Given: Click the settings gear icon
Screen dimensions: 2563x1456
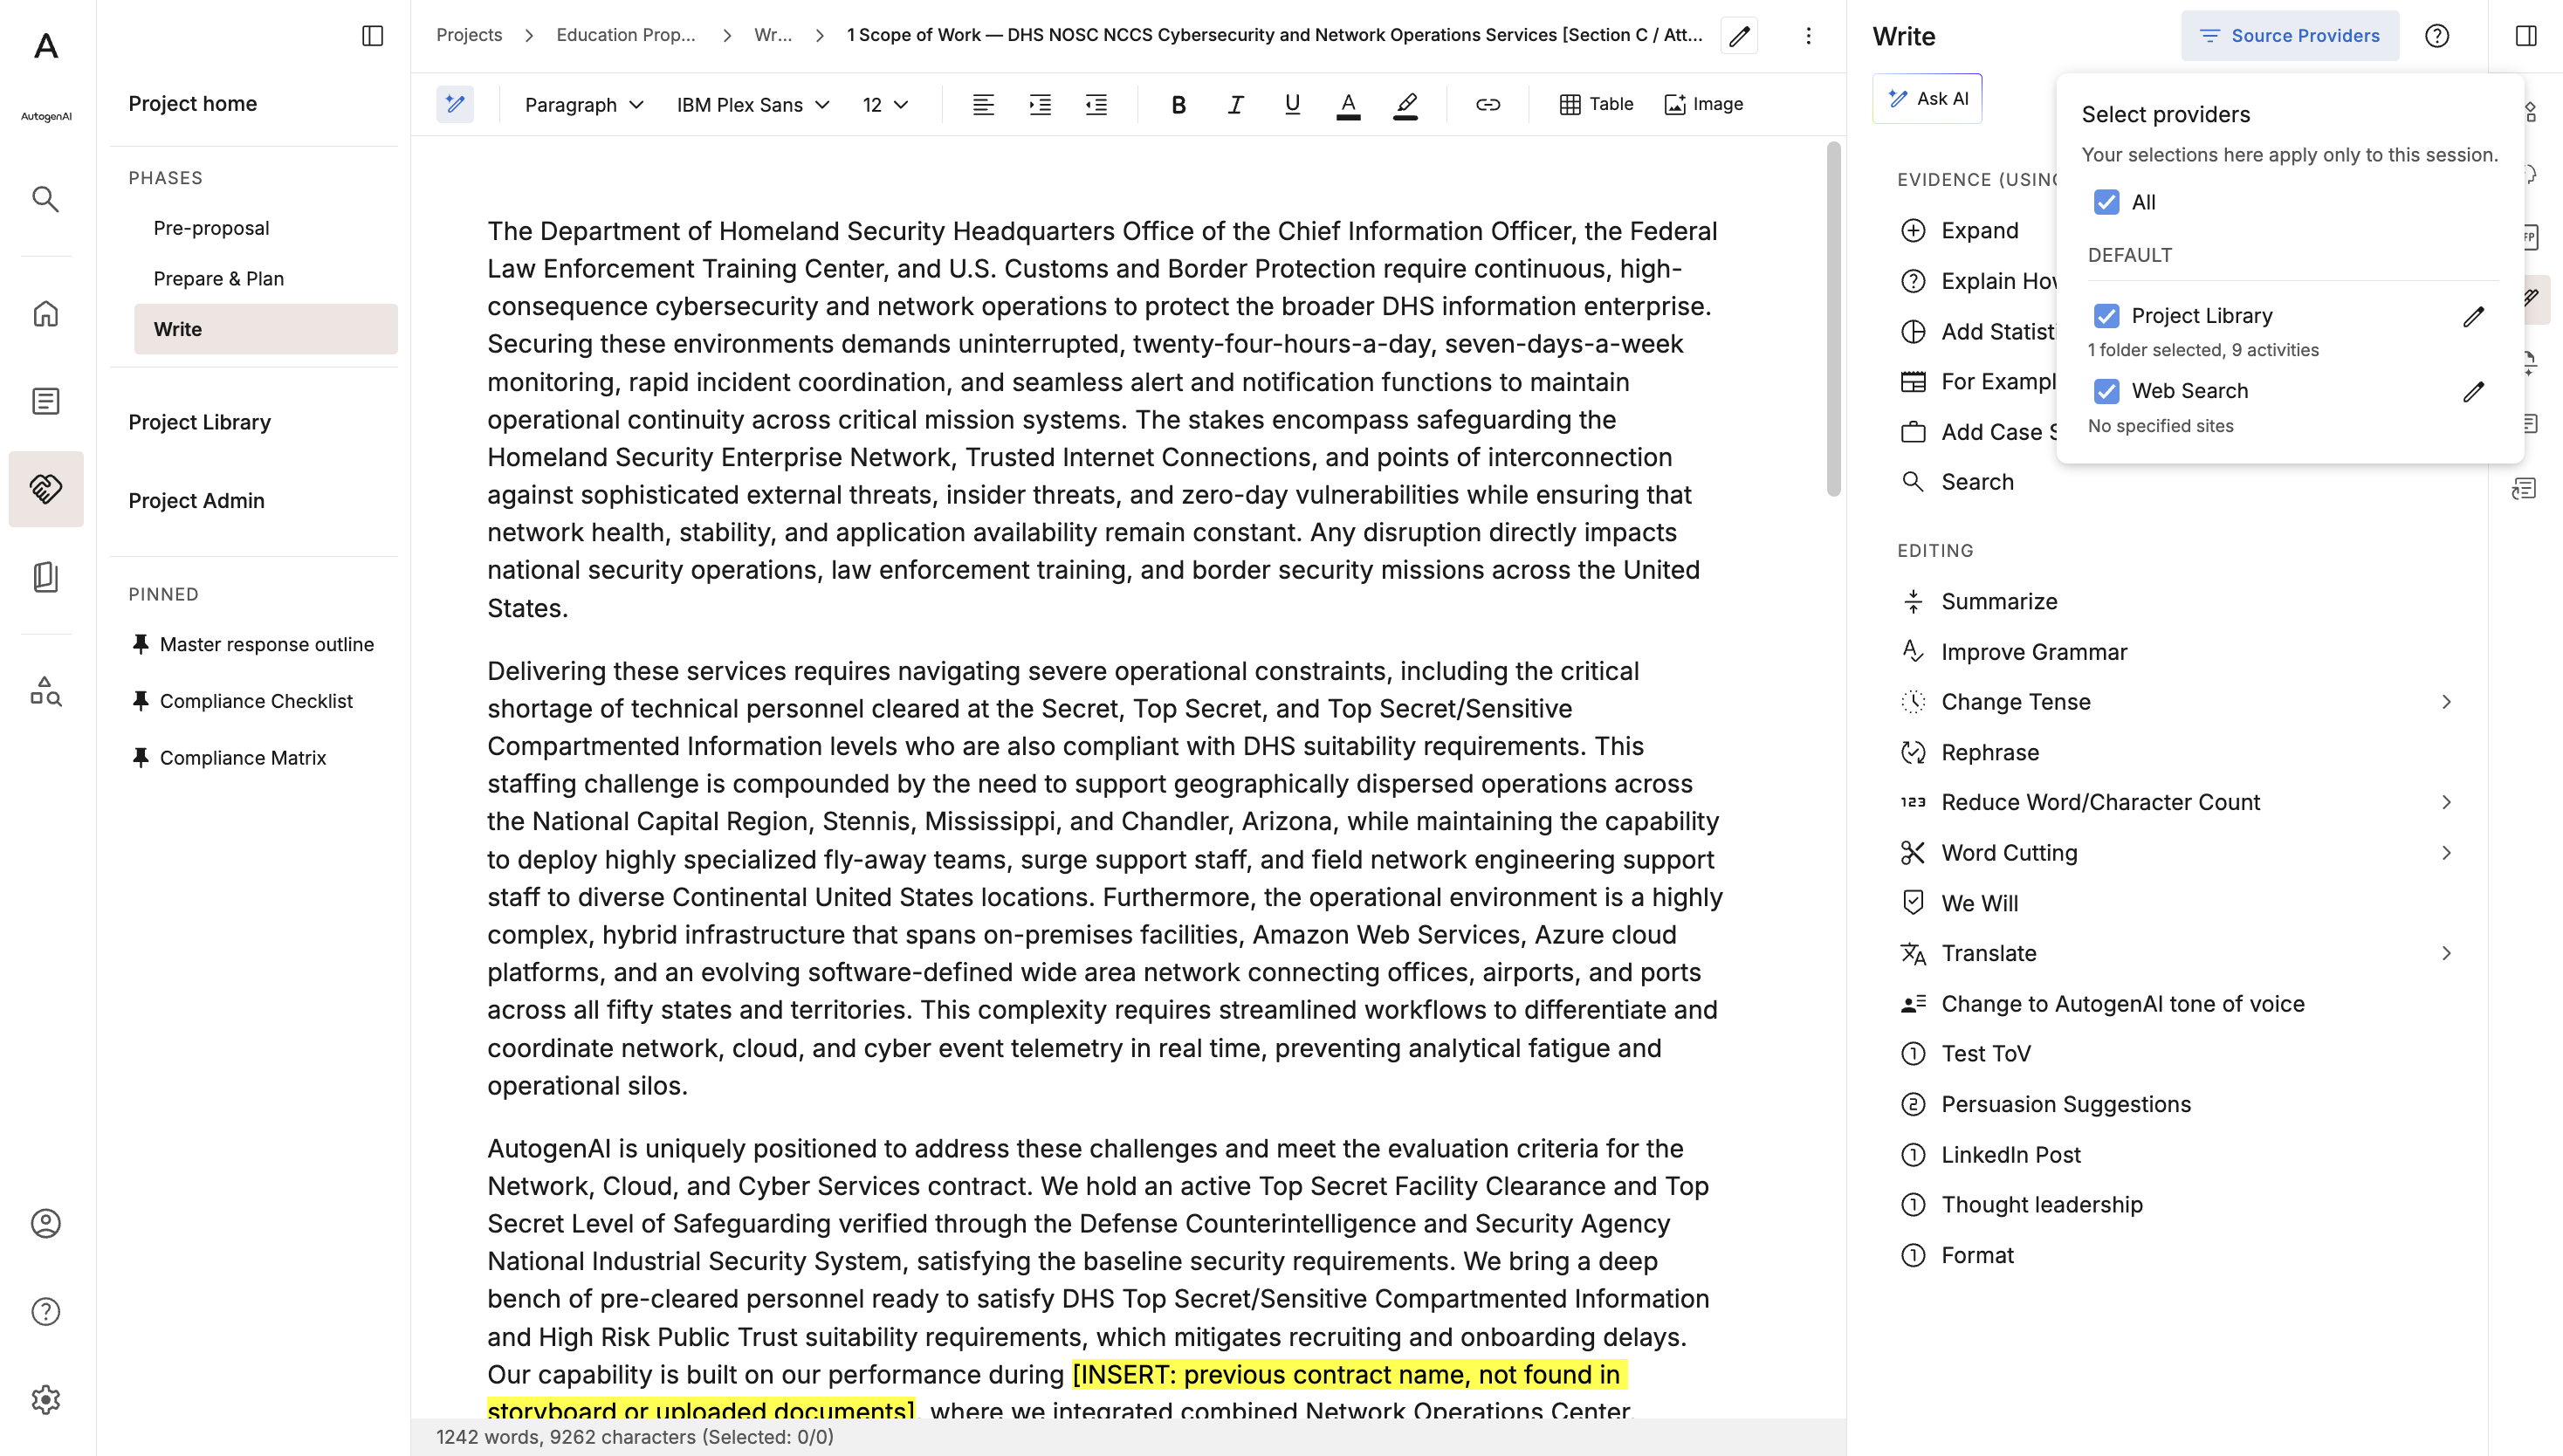Looking at the screenshot, I should point(46,1399).
